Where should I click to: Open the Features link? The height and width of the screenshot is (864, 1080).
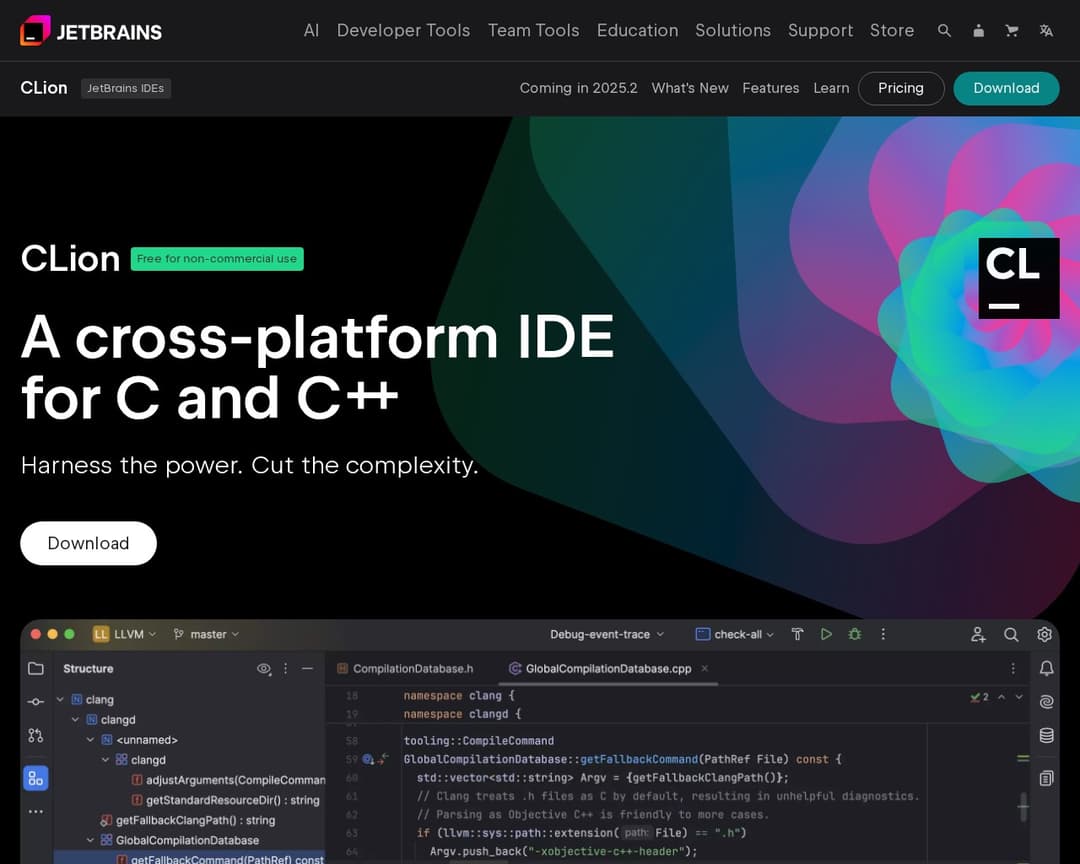click(x=771, y=88)
